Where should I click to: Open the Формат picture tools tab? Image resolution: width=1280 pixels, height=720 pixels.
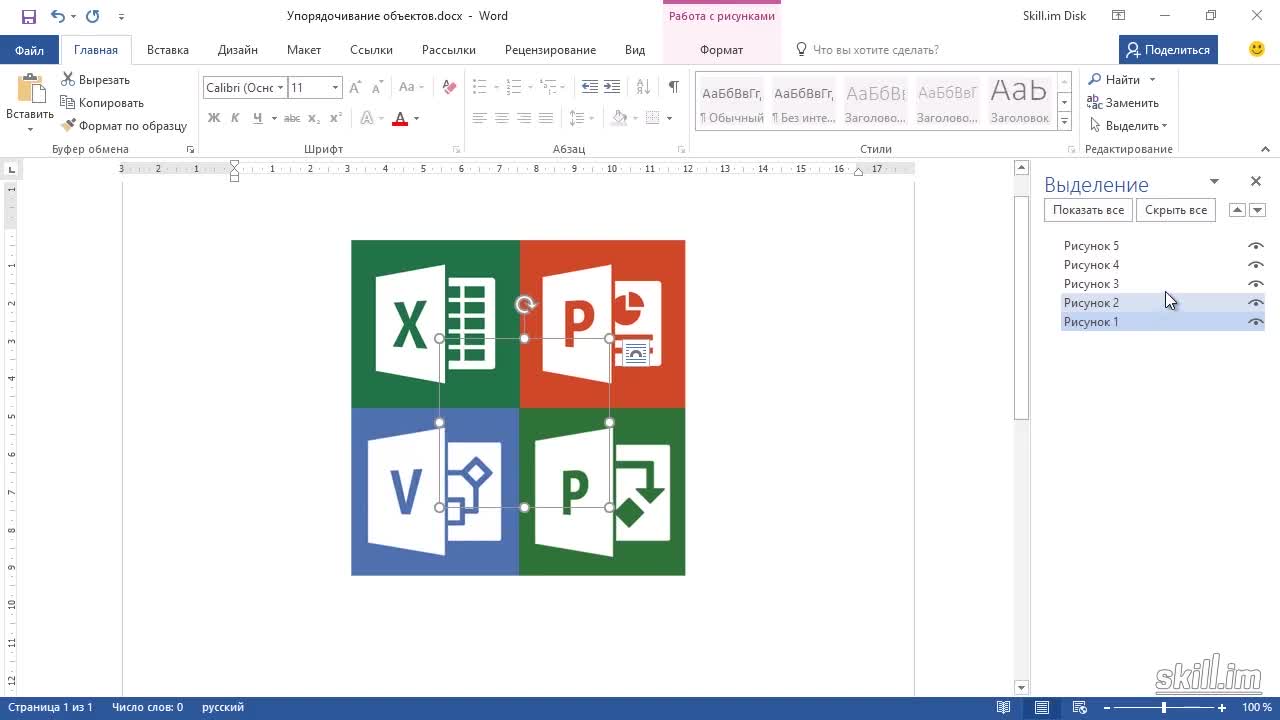pos(721,50)
